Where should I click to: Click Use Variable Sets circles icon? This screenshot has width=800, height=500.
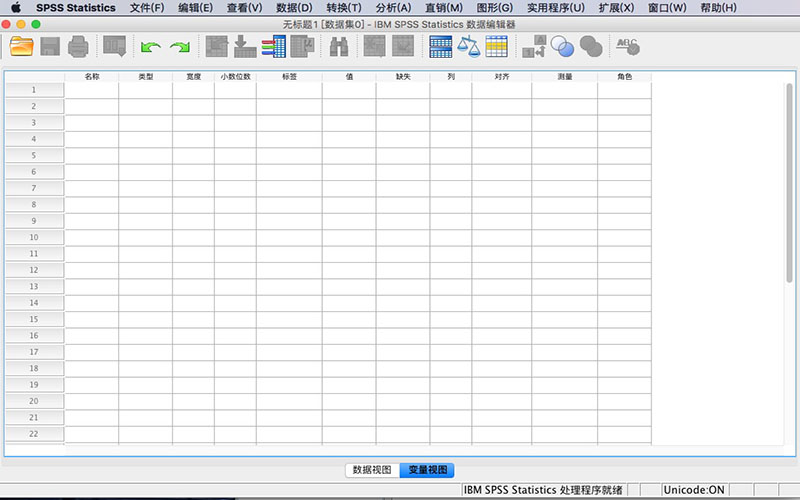[x=562, y=46]
